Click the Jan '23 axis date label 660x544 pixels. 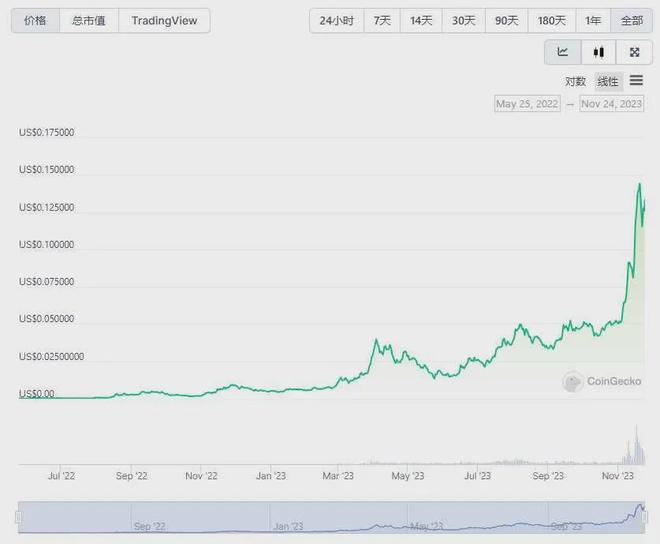coord(271,476)
